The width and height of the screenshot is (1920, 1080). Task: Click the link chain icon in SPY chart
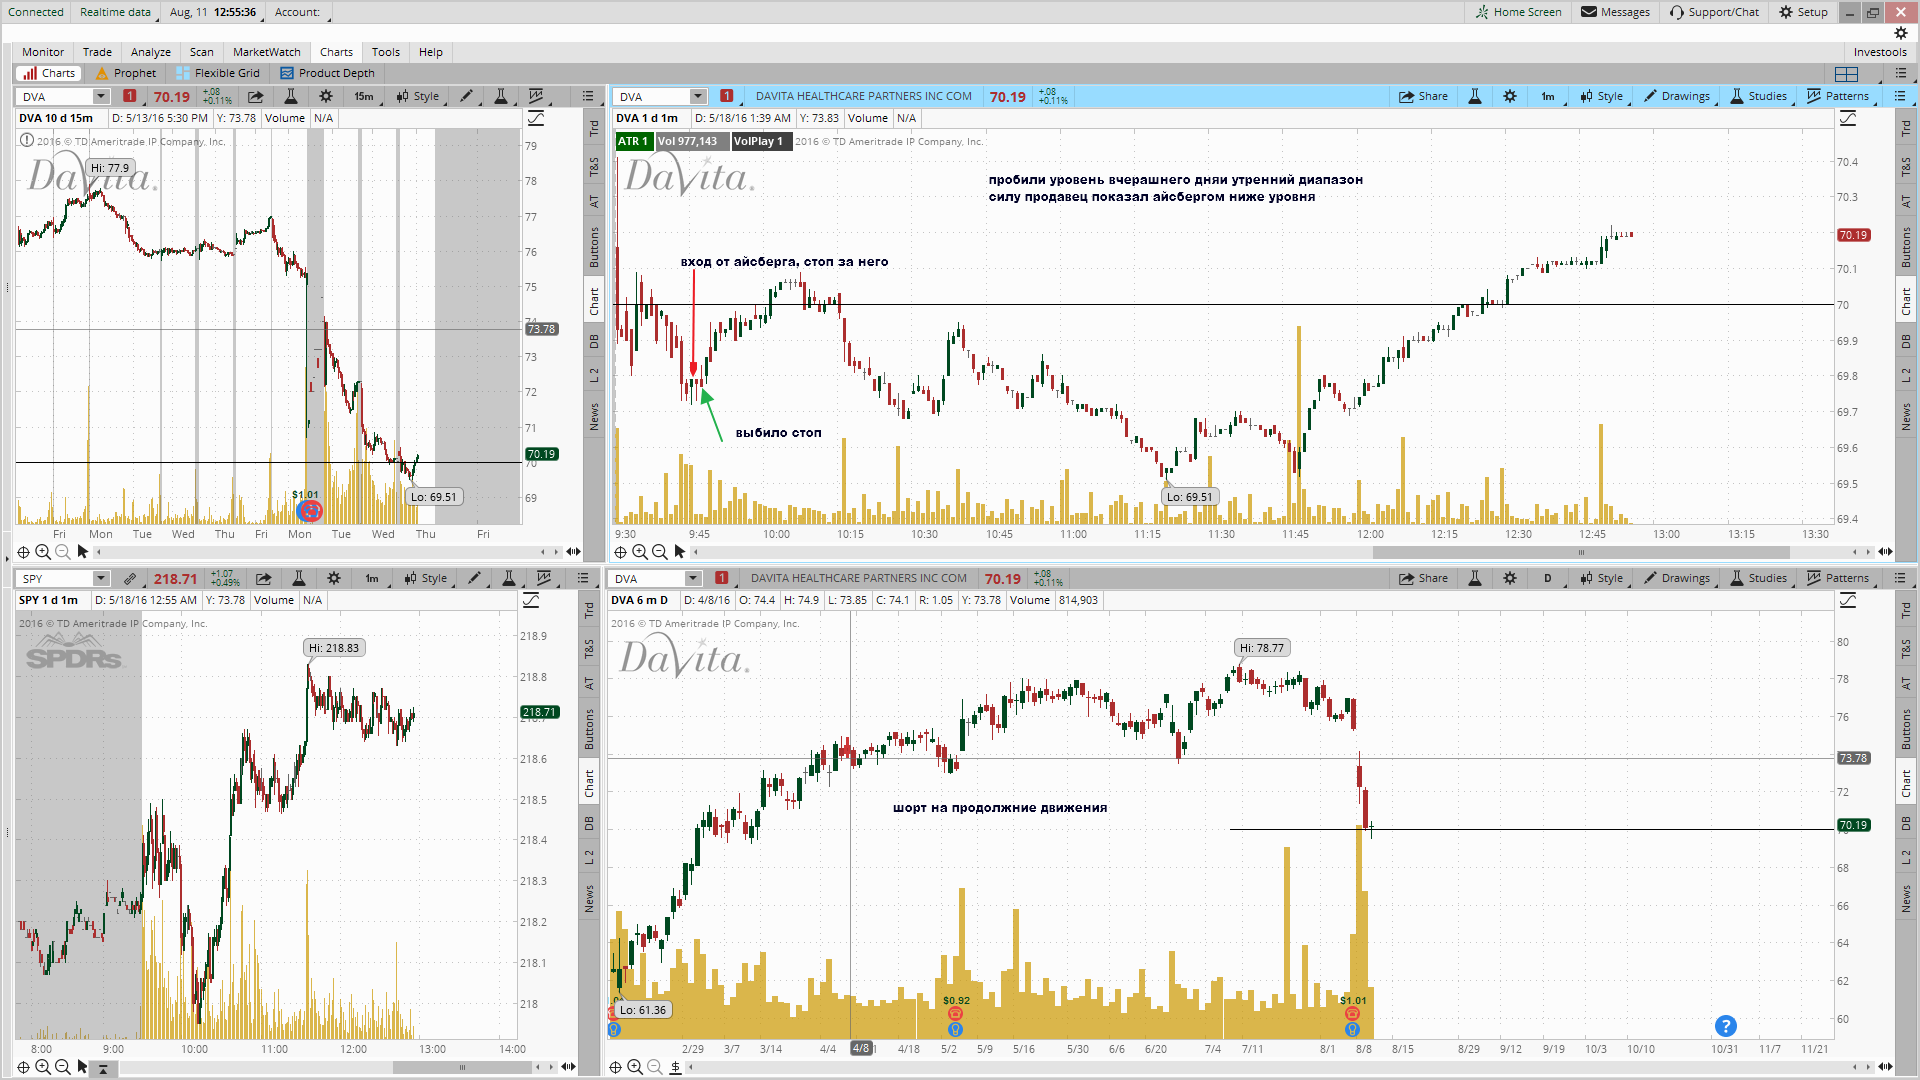(130, 579)
